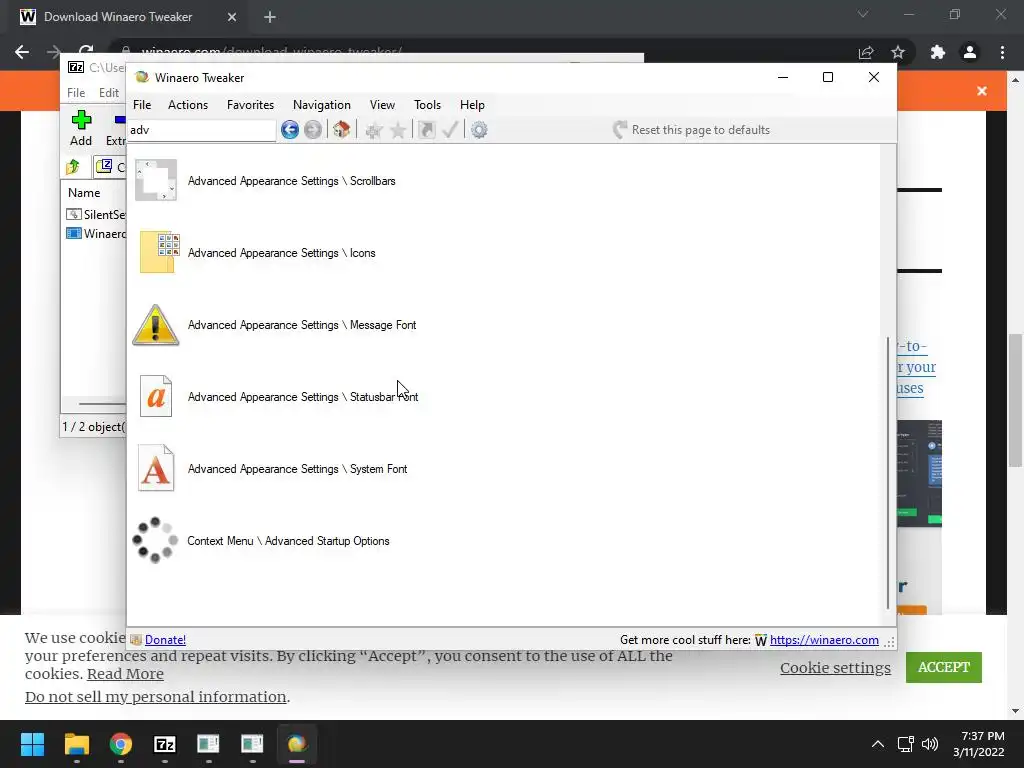
Task: Click the Chrome share page icon
Action: click(x=866, y=52)
